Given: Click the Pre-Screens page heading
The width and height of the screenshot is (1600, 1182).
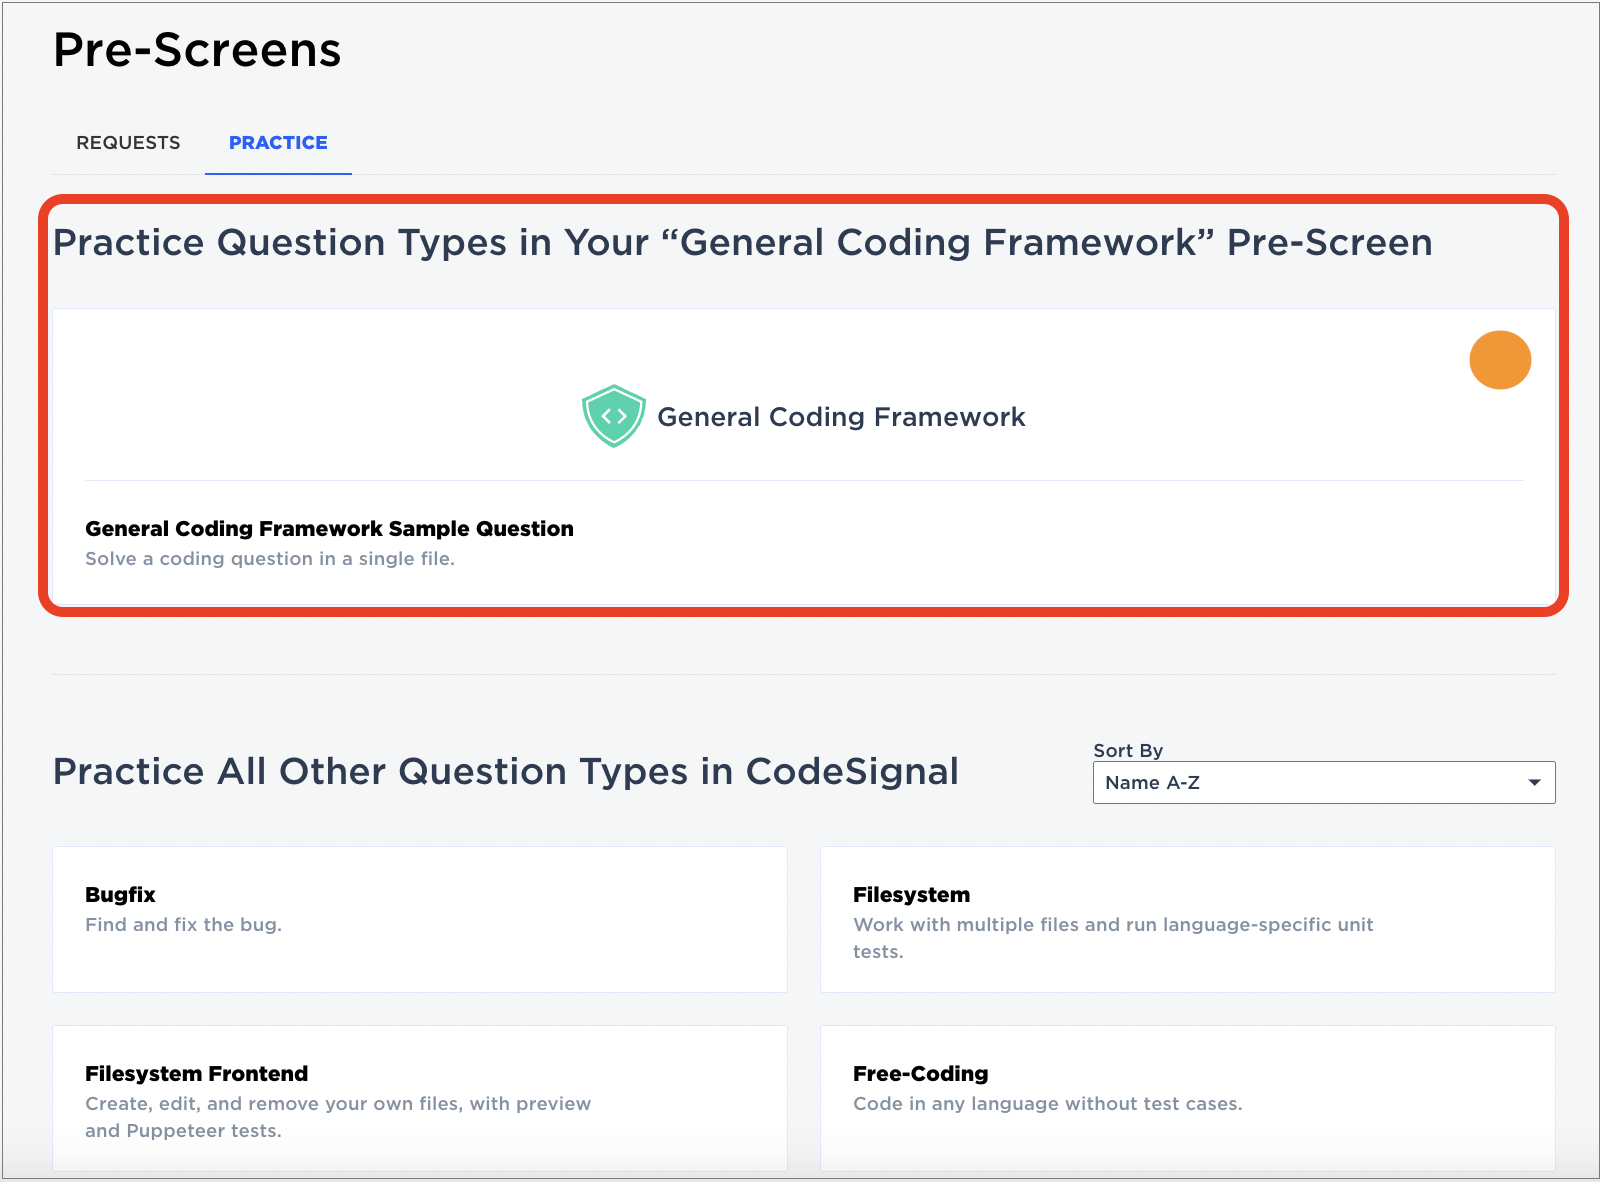Looking at the screenshot, I should tap(197, 50).
